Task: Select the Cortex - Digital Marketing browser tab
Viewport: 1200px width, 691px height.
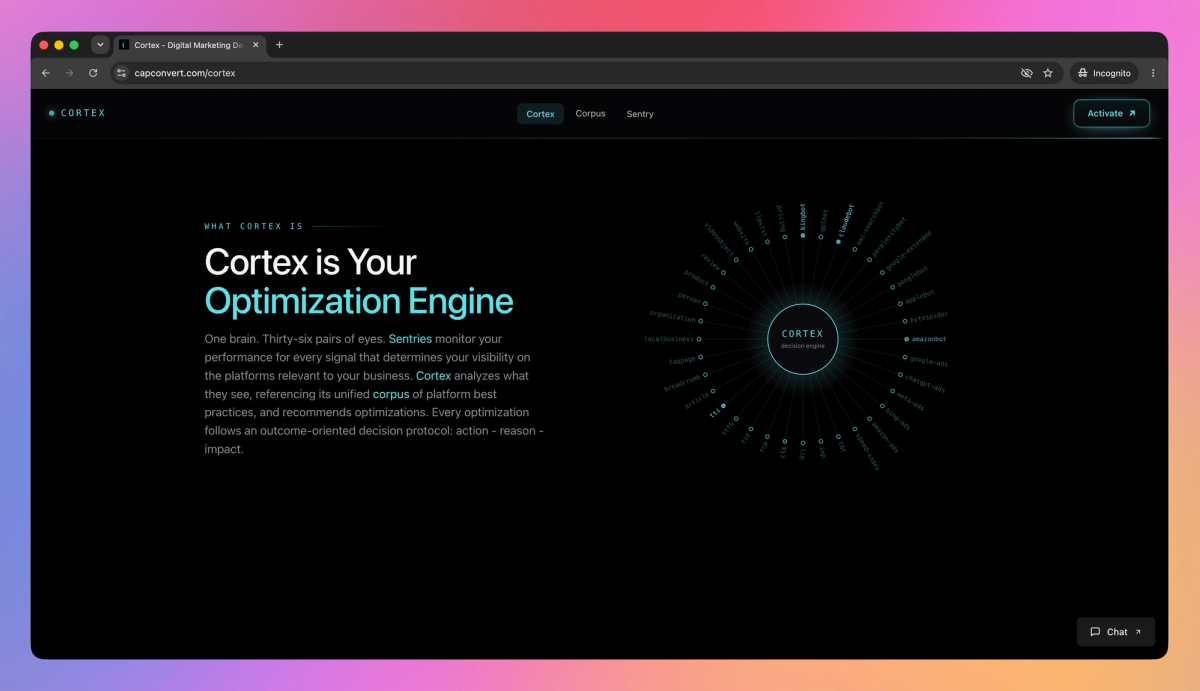Action: tap(189, 45)
